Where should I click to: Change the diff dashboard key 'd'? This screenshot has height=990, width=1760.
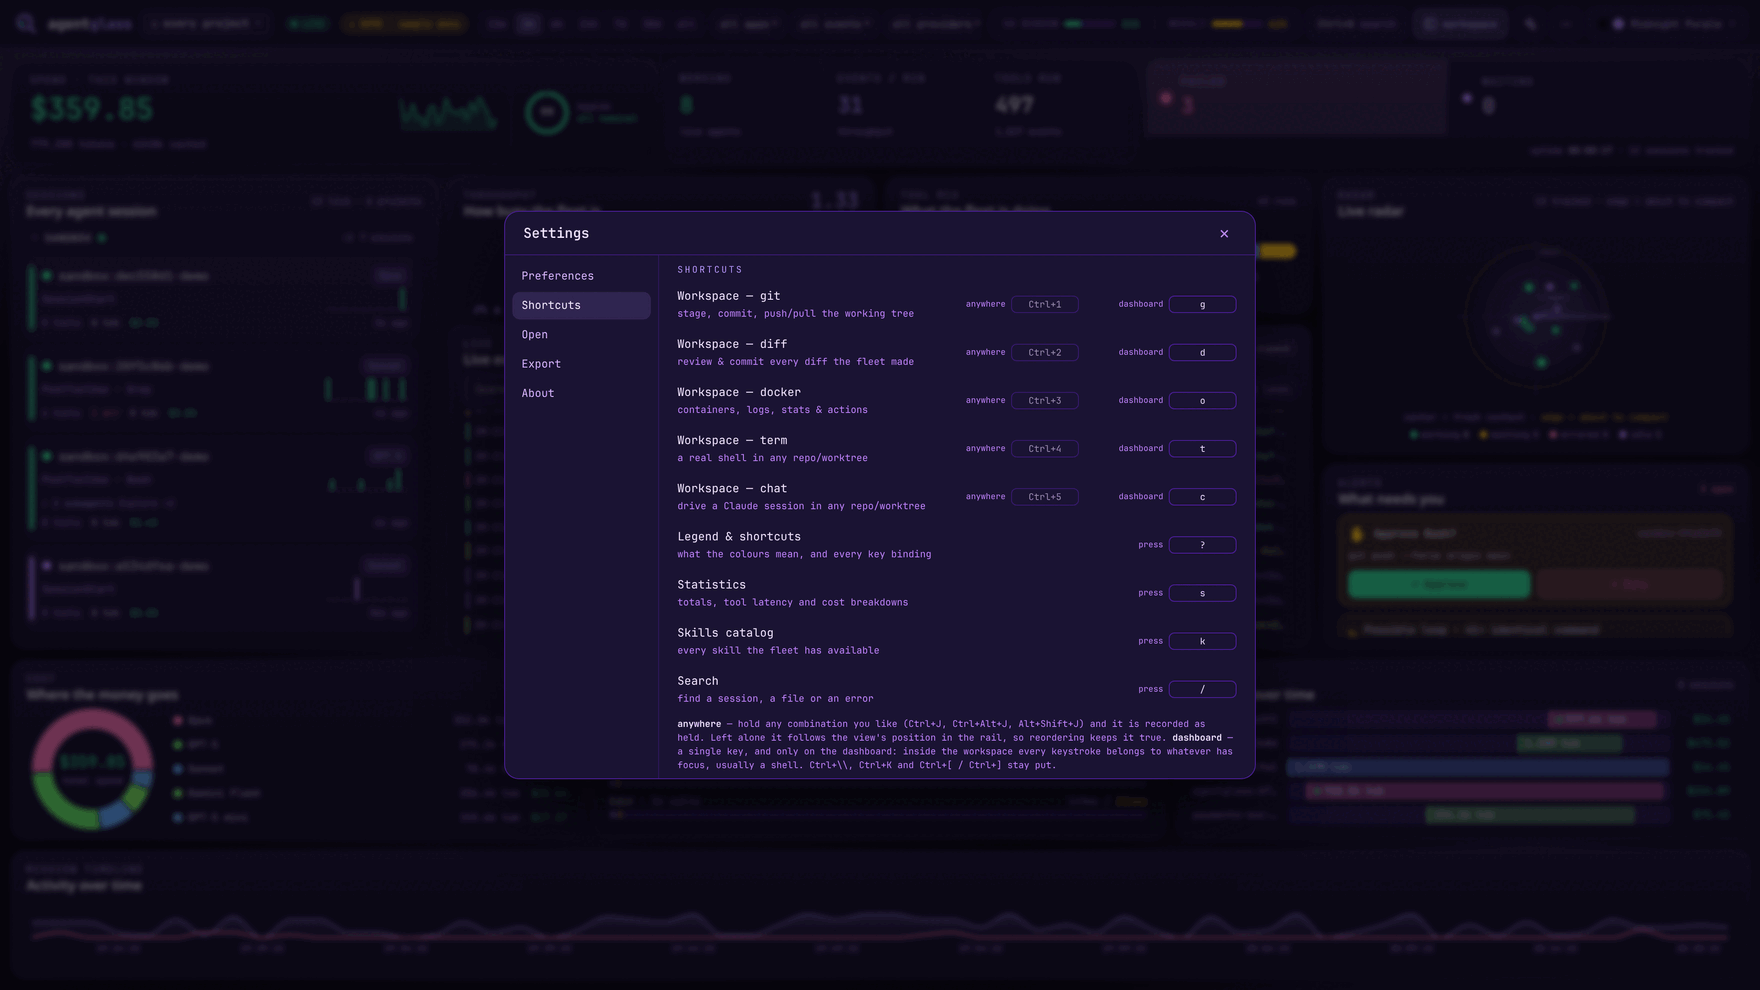tap(1202, 352)
